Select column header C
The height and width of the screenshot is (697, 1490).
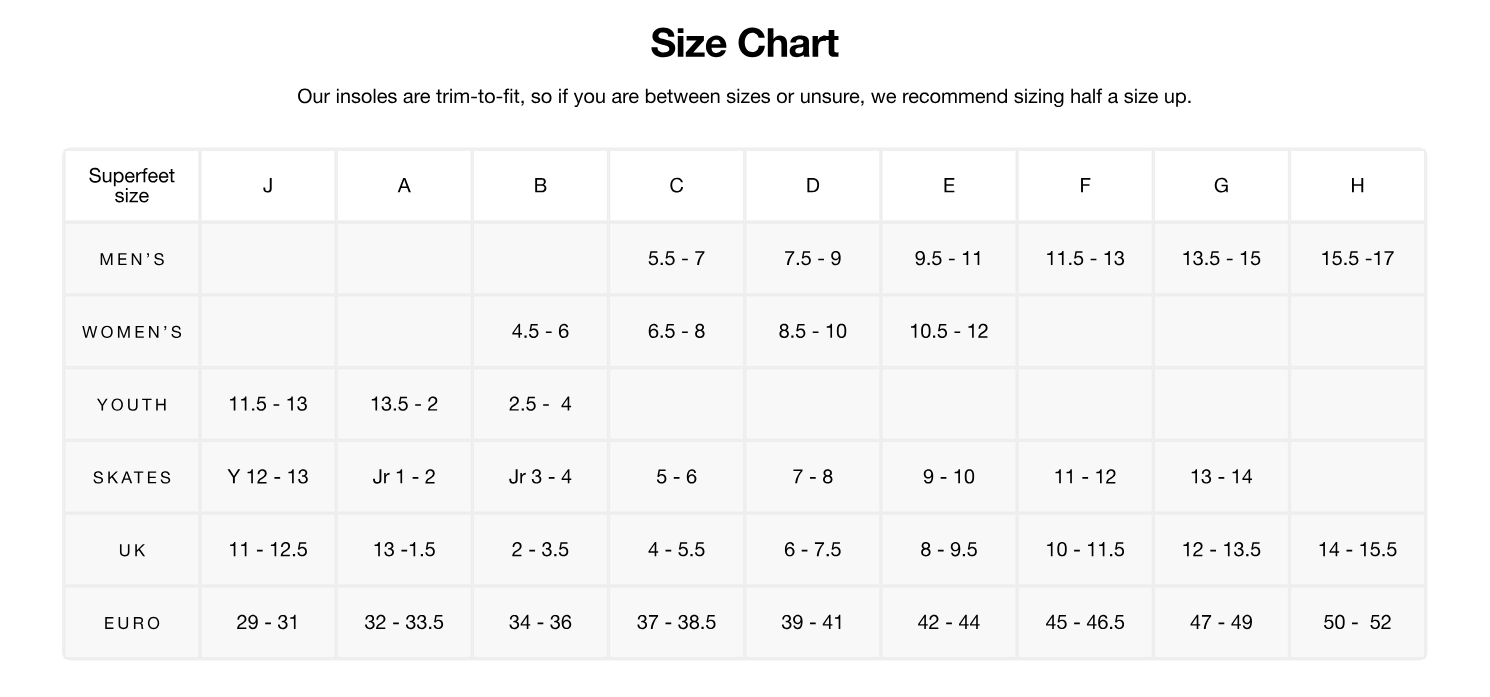(676, 186)
